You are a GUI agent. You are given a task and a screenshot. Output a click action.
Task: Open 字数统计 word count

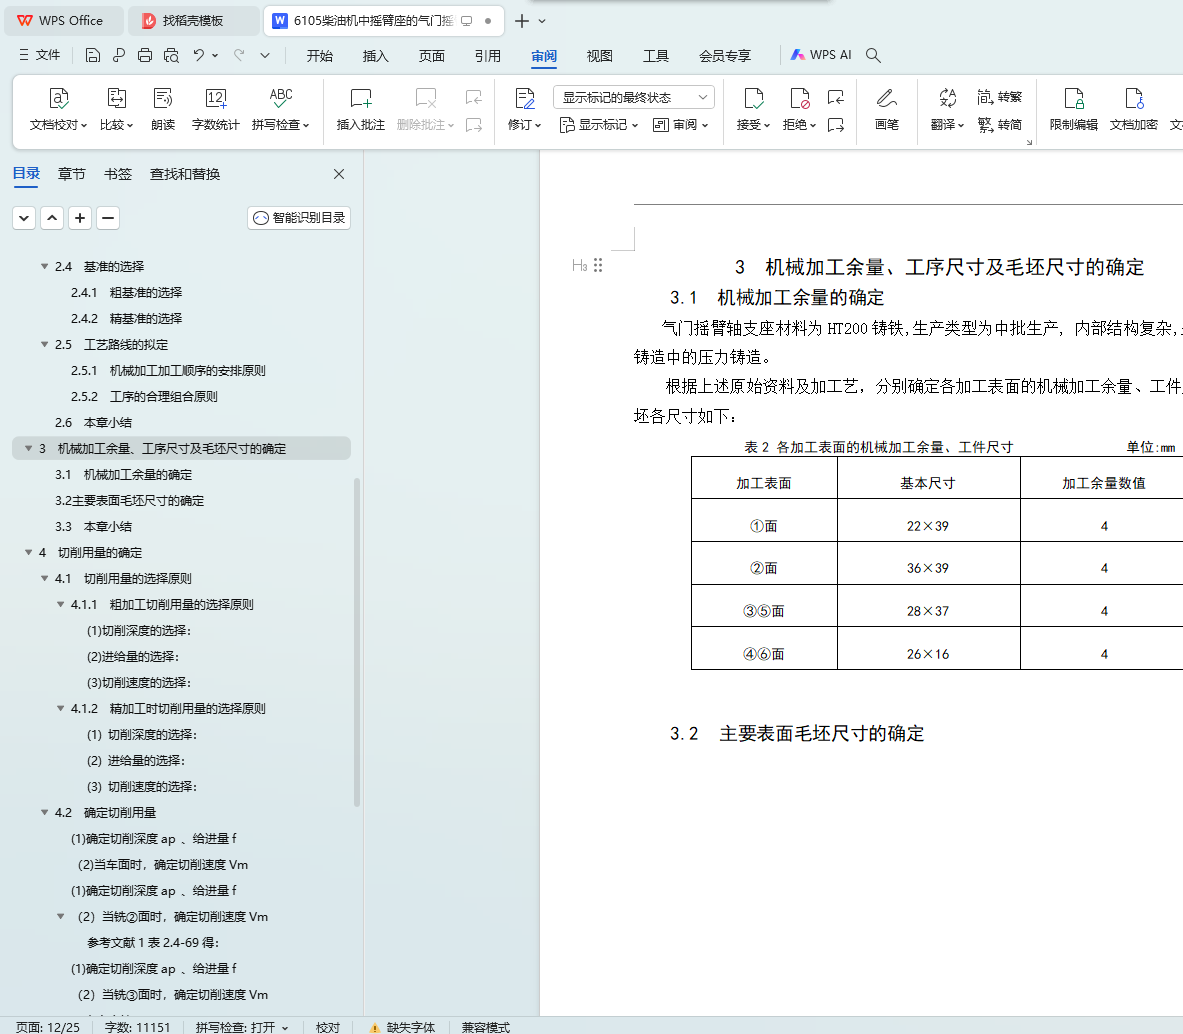[x=215, y=109]
